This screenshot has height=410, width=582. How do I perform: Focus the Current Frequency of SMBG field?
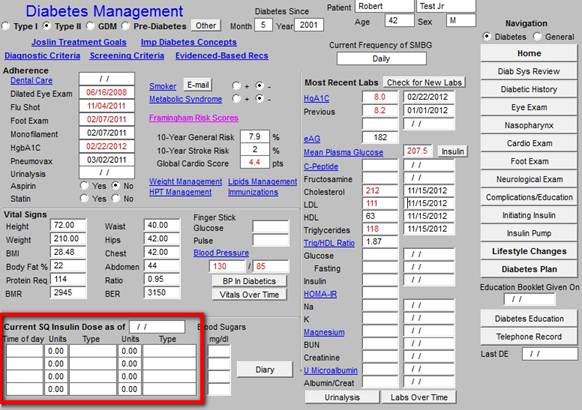[x=381, y=59]
